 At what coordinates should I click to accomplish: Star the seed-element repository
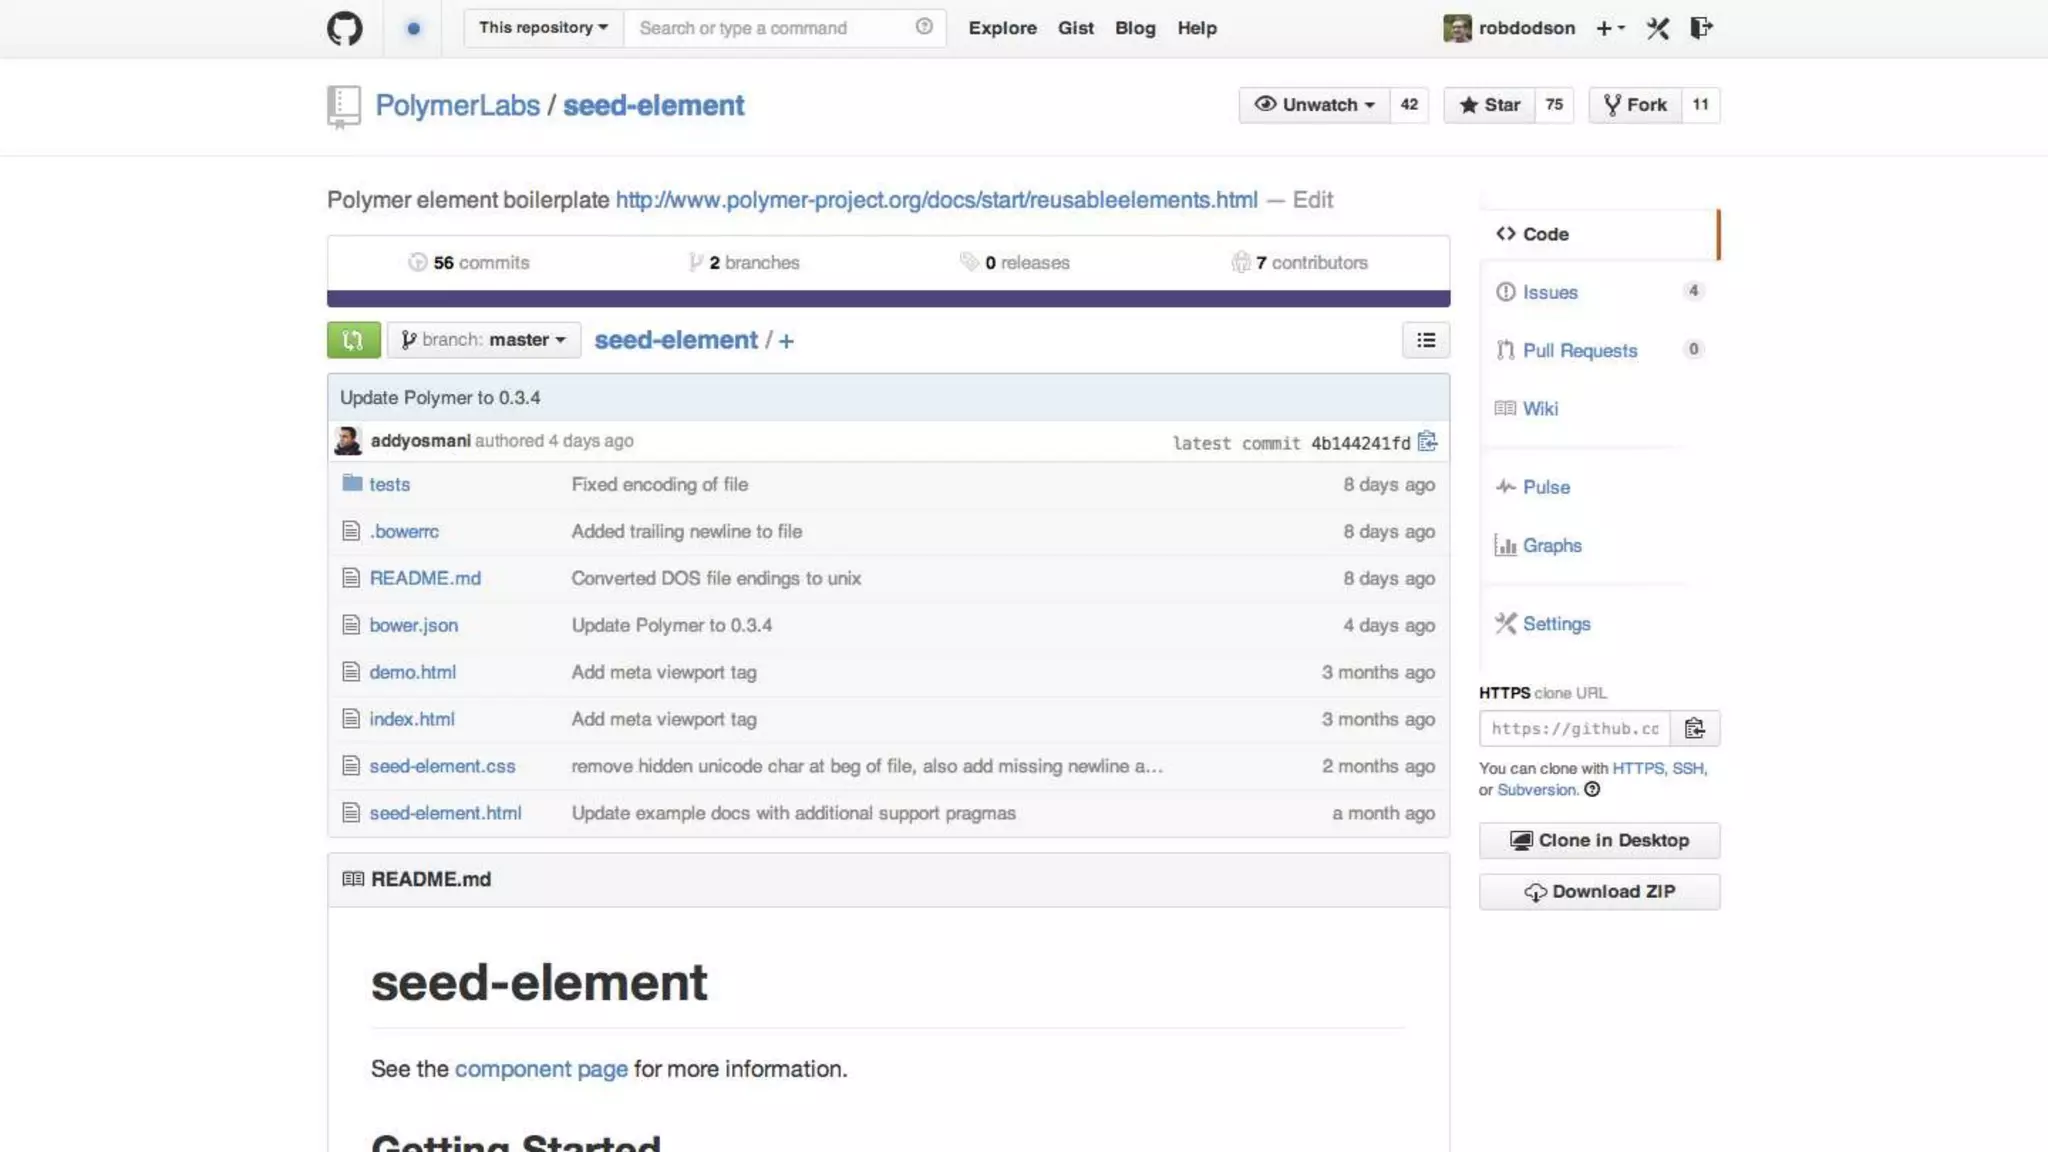pyautogui.click(x=1488, y=105)
